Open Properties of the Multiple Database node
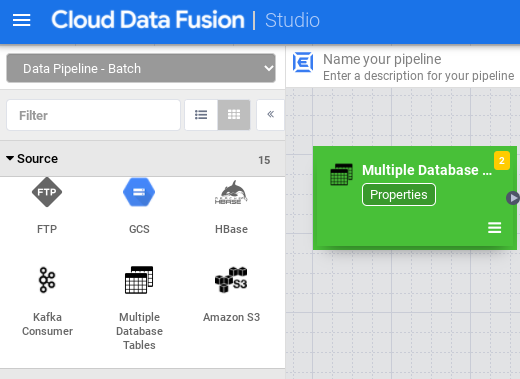Image resolution: width=520 pixels, height=379 pixels. point(399,195)
